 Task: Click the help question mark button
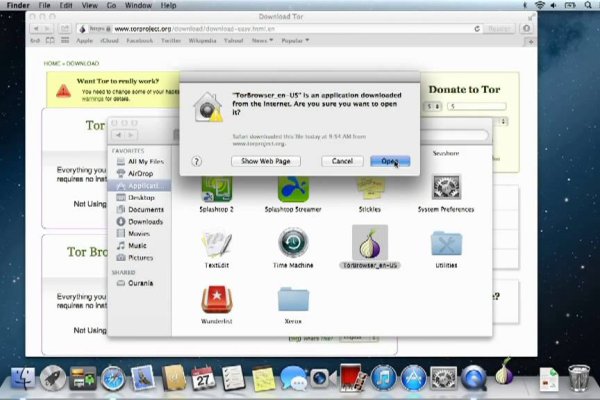[x=196, y=161]
